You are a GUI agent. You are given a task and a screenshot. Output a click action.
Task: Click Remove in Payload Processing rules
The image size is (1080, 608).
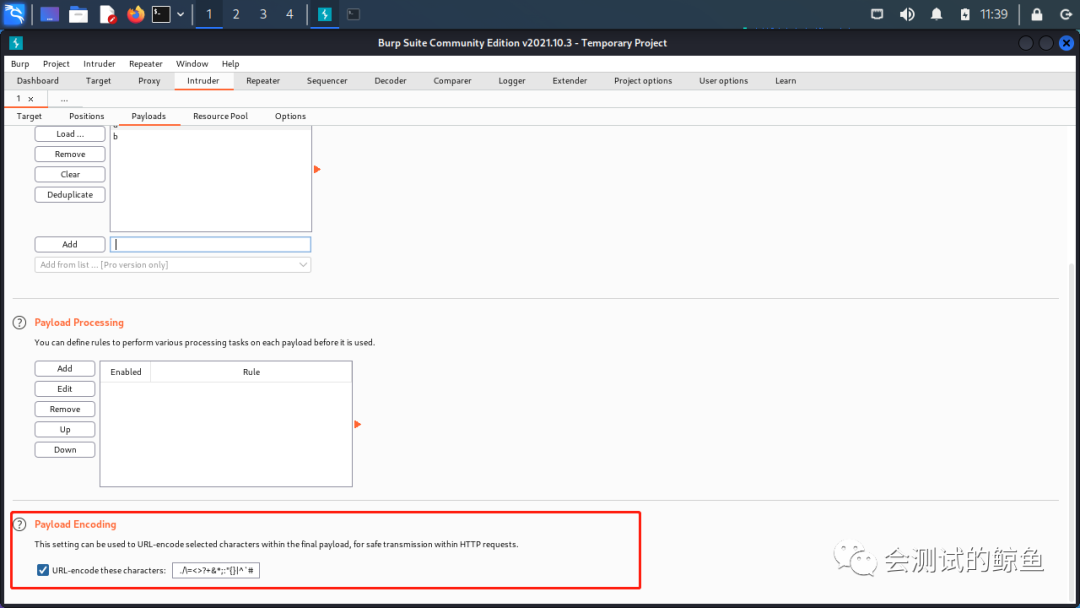[x=65, y=409]
